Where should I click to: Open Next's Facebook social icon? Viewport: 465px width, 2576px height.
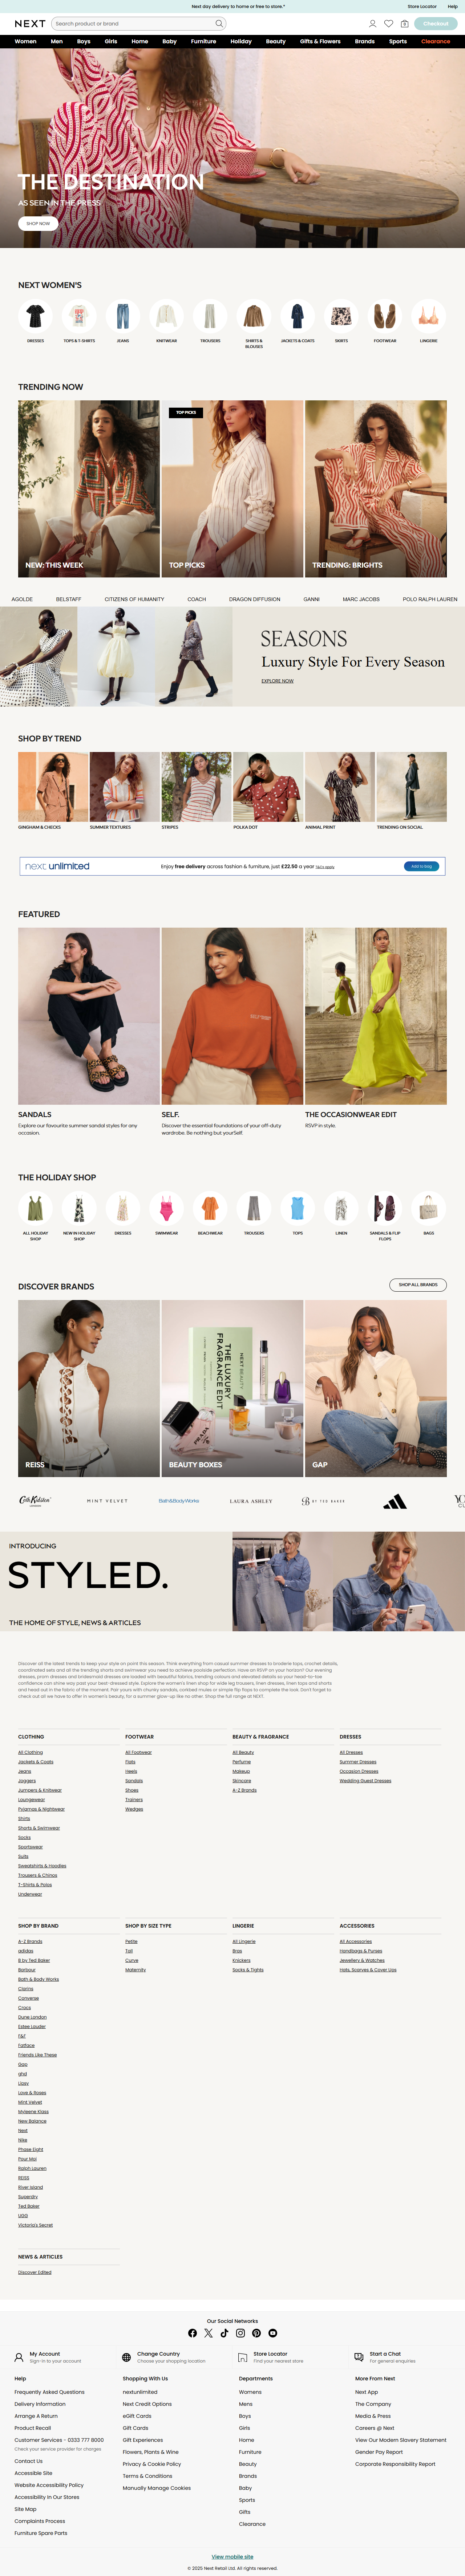point(193,2333)
